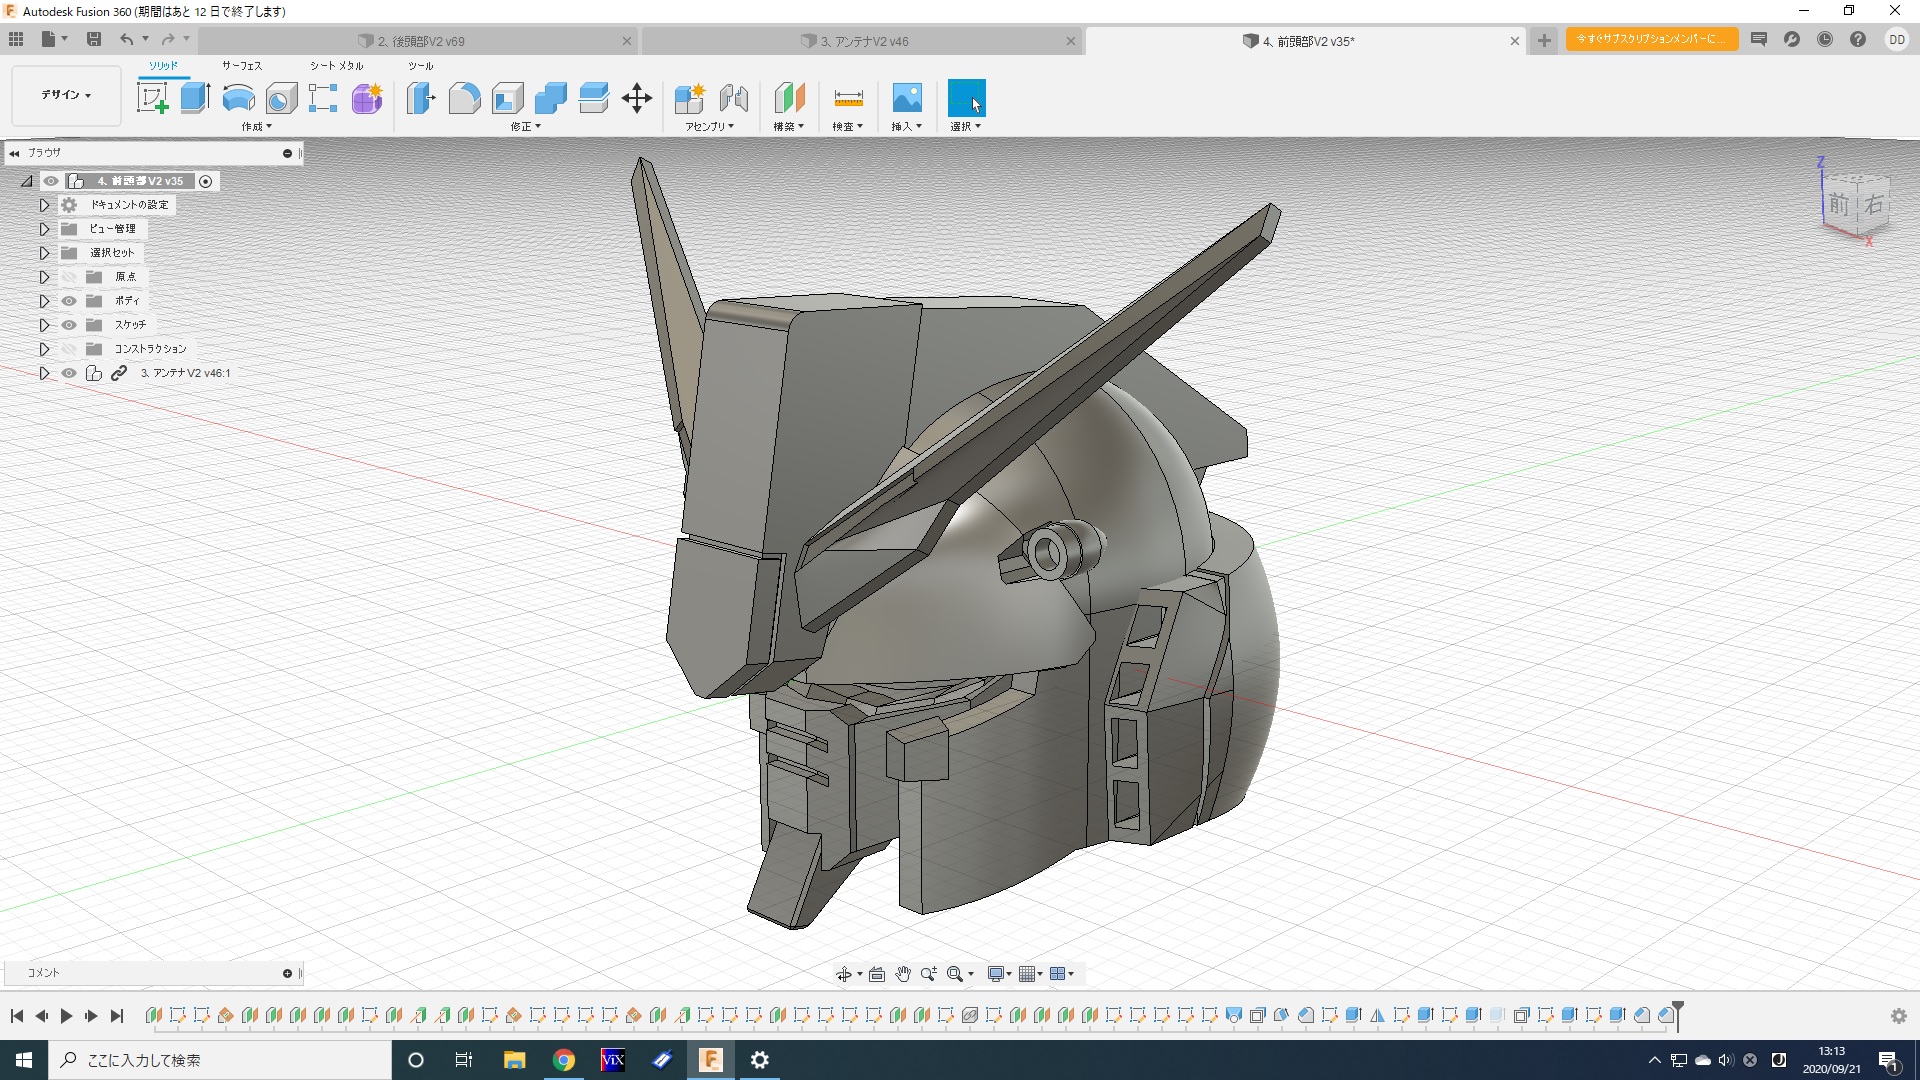Expand the コンストラクション tree node
Screen dimensions: 1920x1080
pyautogui.click(x=44, y=349)
